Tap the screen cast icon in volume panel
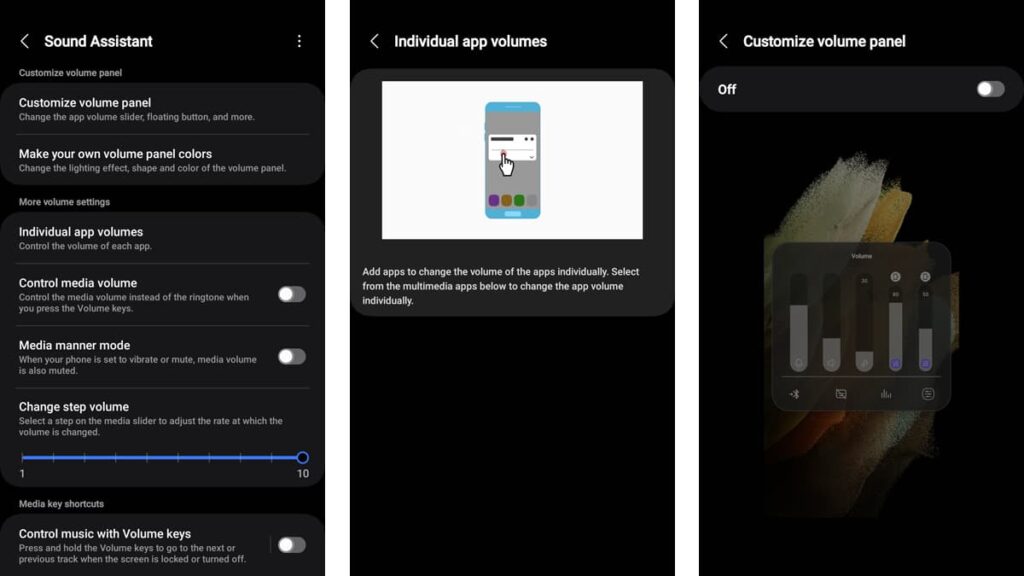 pyautogui.click(x=841, y=394)
